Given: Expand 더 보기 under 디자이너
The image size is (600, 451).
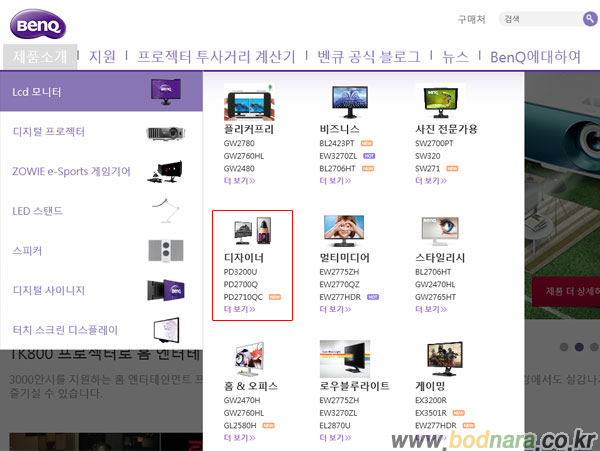Looking at the screenshot, I should coord(240,309).
